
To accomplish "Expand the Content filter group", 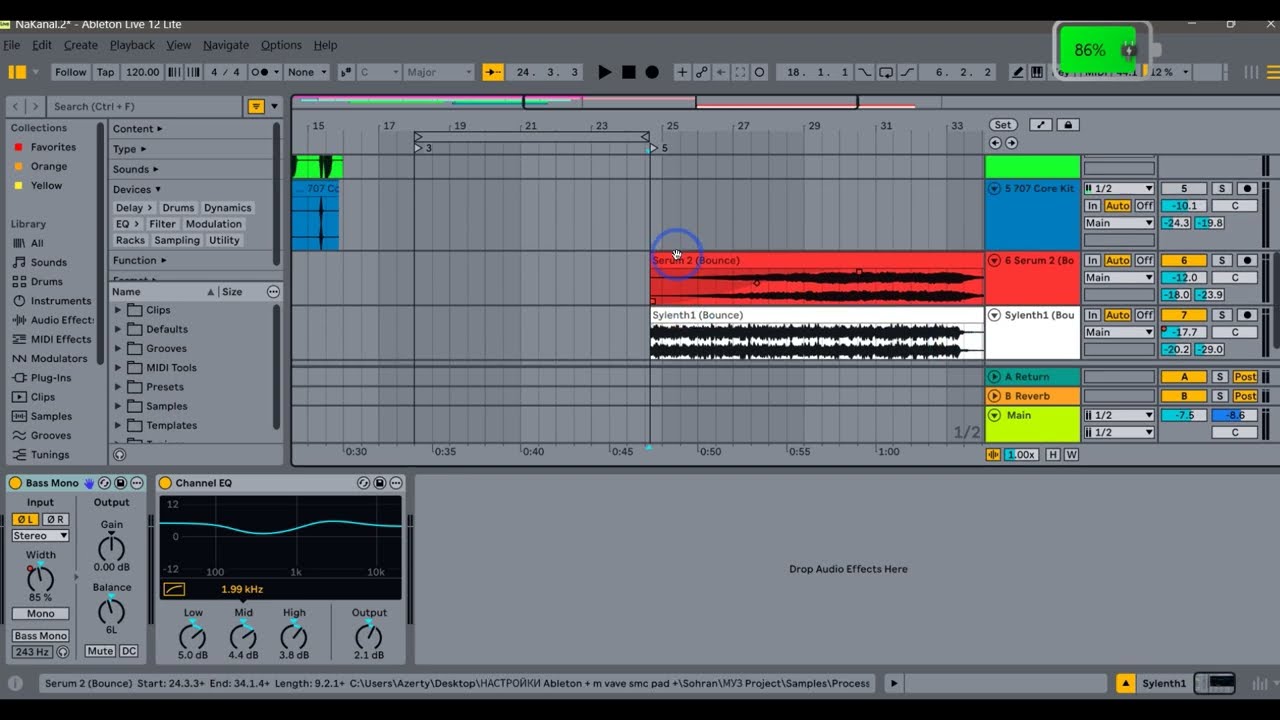I will pyautogui.click(x=137, y=129).
